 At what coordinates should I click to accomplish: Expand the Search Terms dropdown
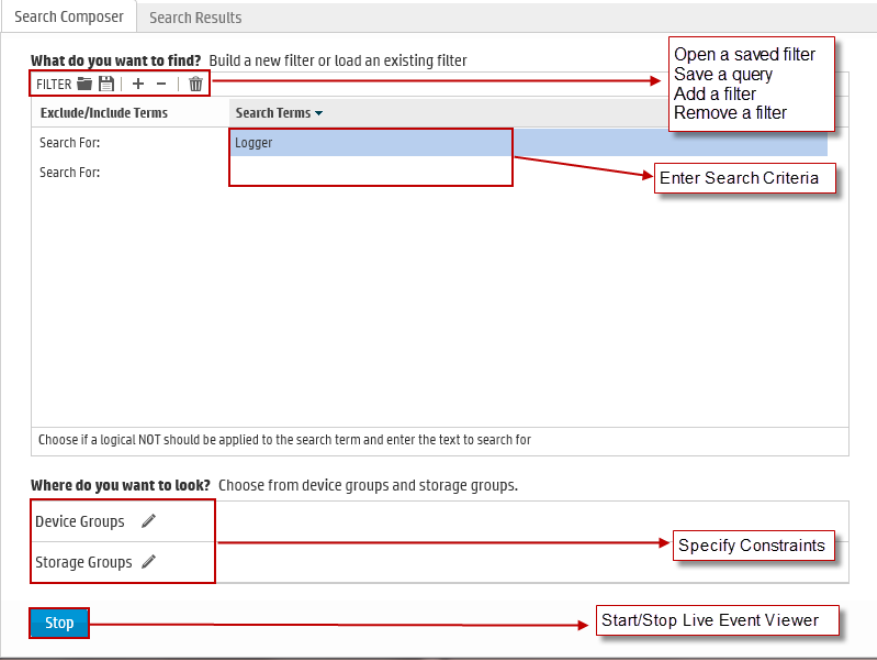point(318,113)
